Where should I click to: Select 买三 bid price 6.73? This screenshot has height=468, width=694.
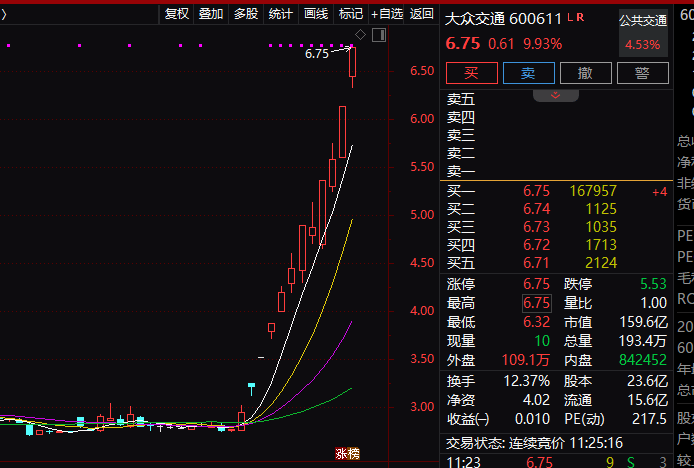[536, 227]
